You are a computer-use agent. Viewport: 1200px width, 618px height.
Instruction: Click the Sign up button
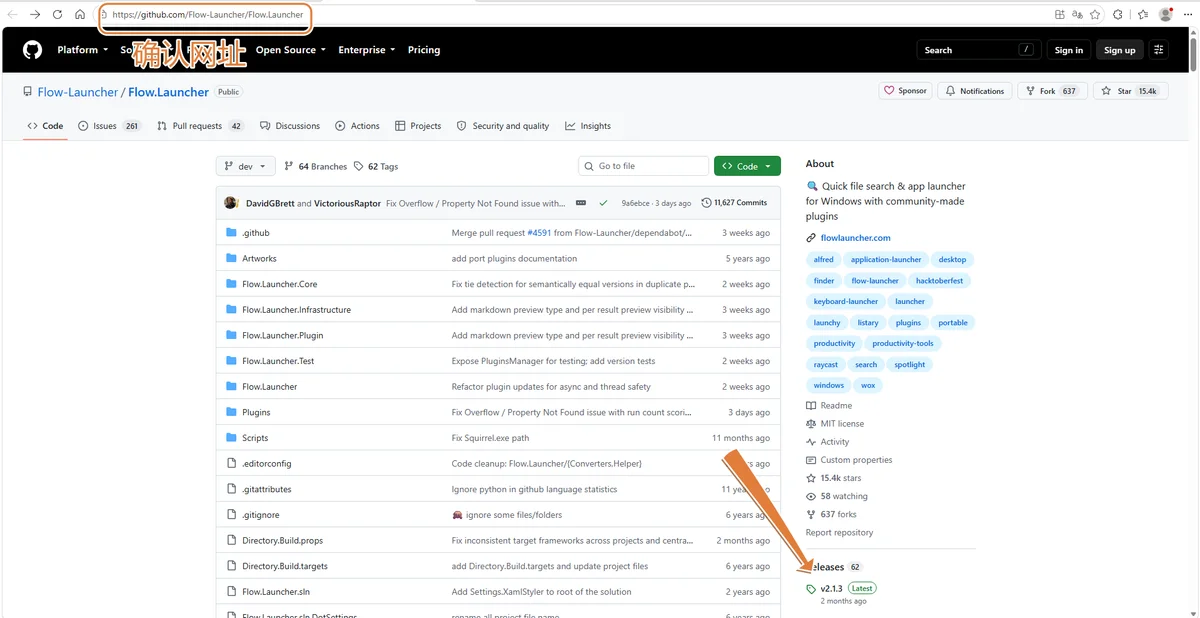click(x=1119, y=50)
